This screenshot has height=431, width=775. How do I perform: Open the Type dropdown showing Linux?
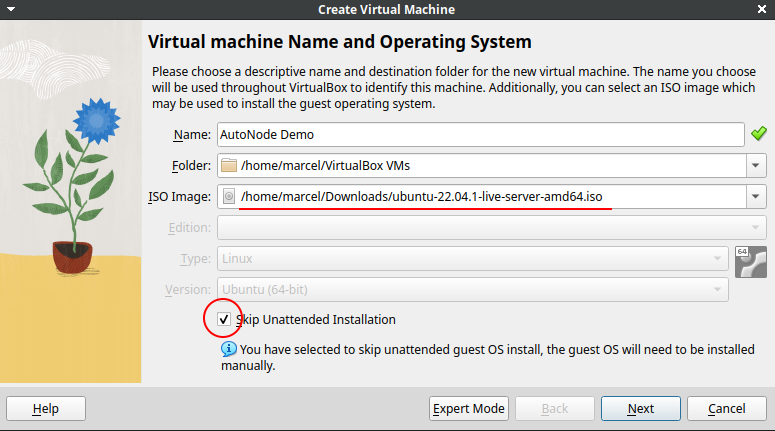tap(473, 259)
